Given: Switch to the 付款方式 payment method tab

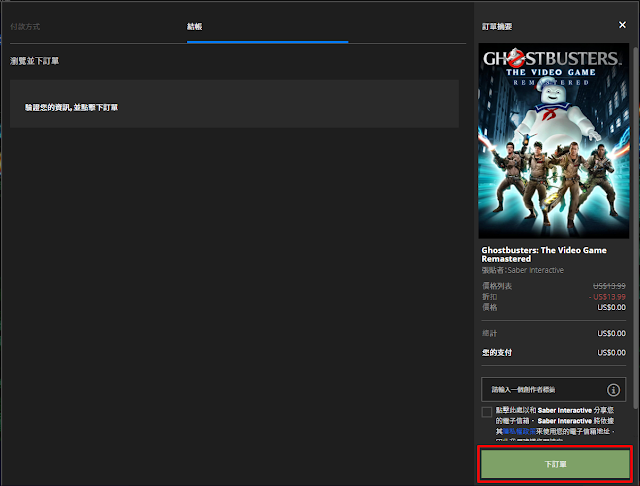Looking at the screenshot, I should (x=25, y=27).
